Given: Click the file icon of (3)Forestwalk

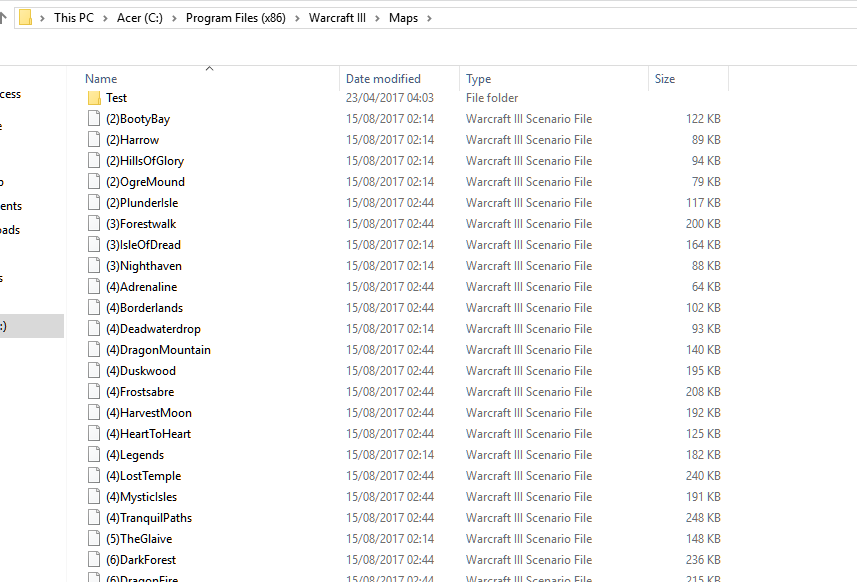Looking at the screenshot, I should click(94, 224).
